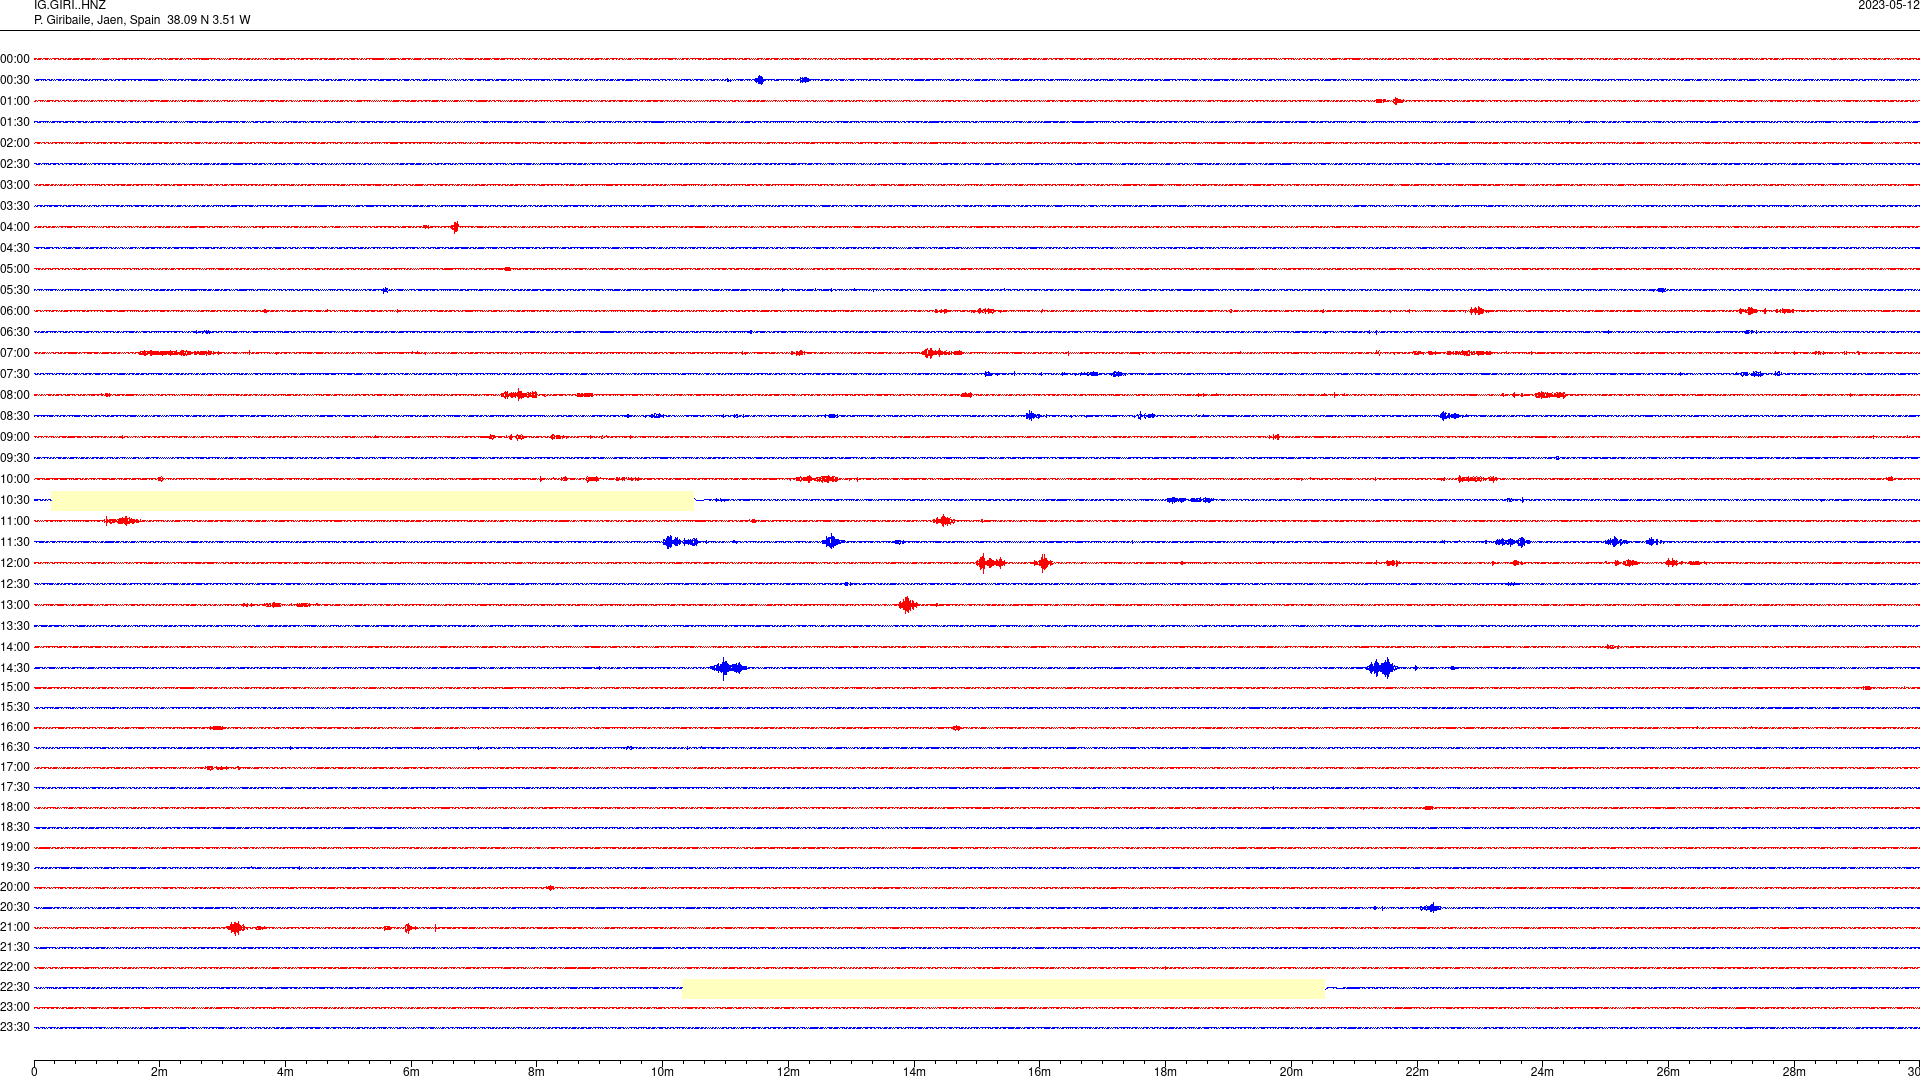Click the blue event near 10m on 11:30 trace
Image resolution: width=1920 pixels, height=1080 pixels.
point(680,542)
